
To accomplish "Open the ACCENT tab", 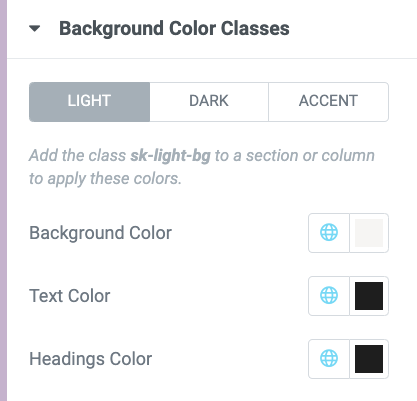I will tap(328, 102).
